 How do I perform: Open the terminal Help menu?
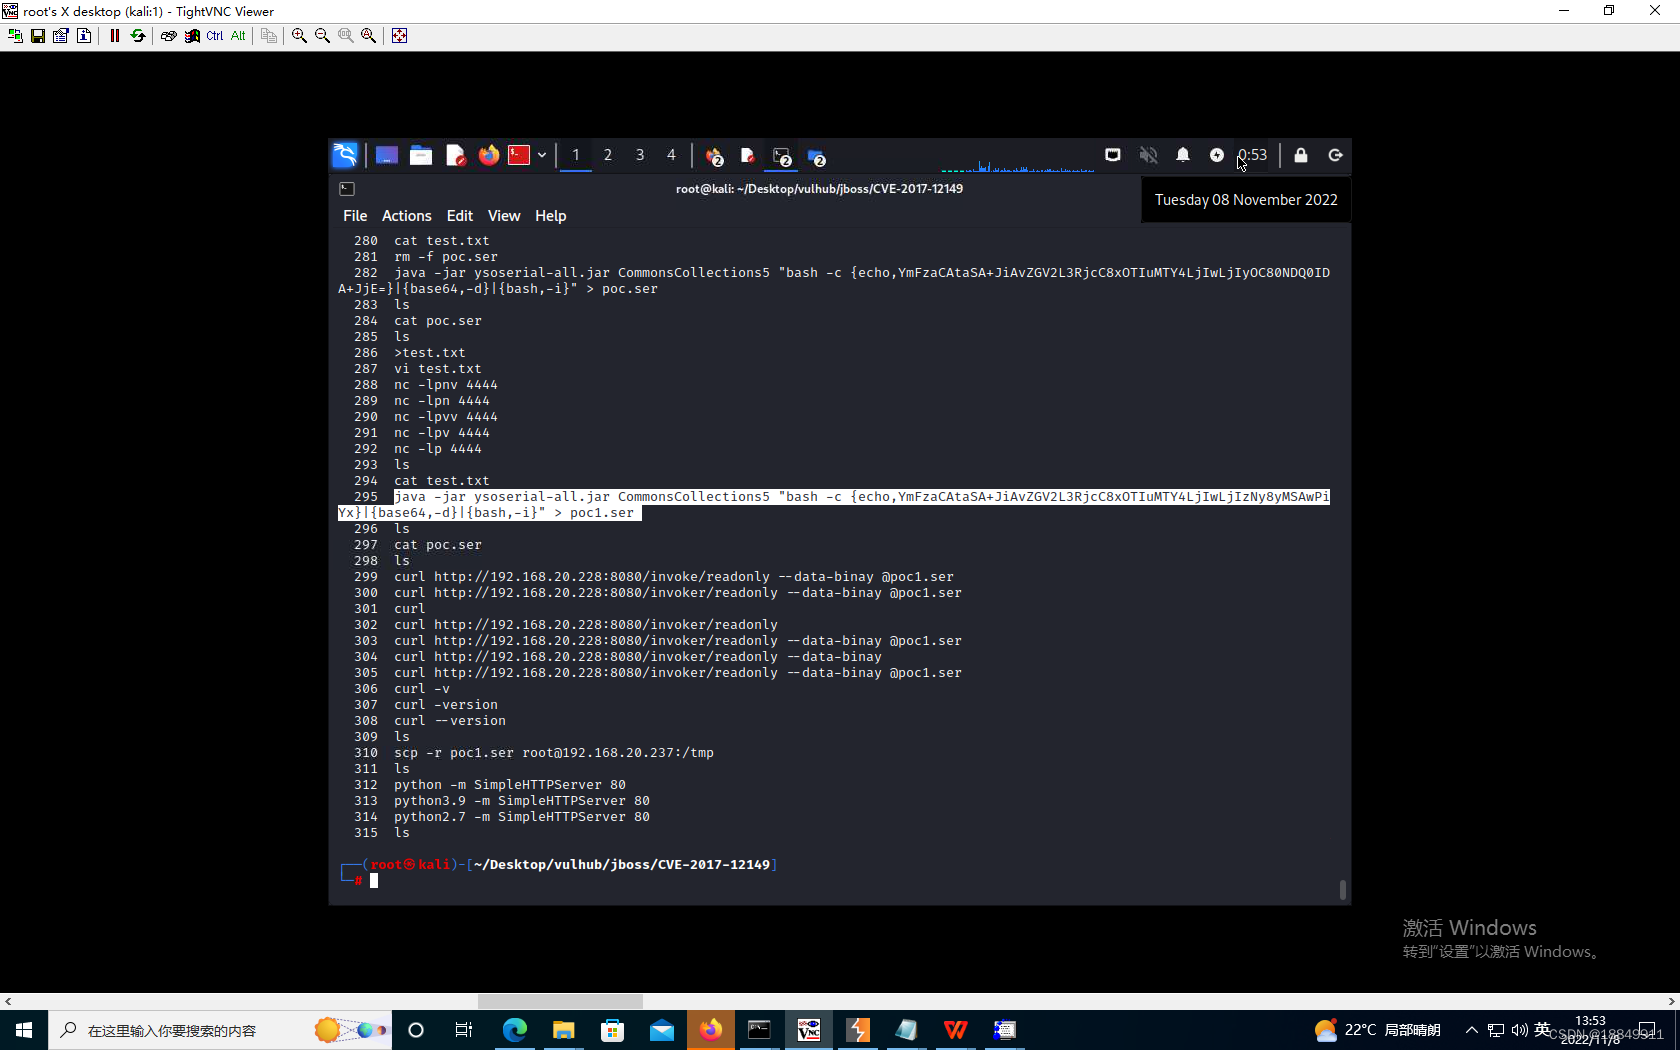(551, 216)
